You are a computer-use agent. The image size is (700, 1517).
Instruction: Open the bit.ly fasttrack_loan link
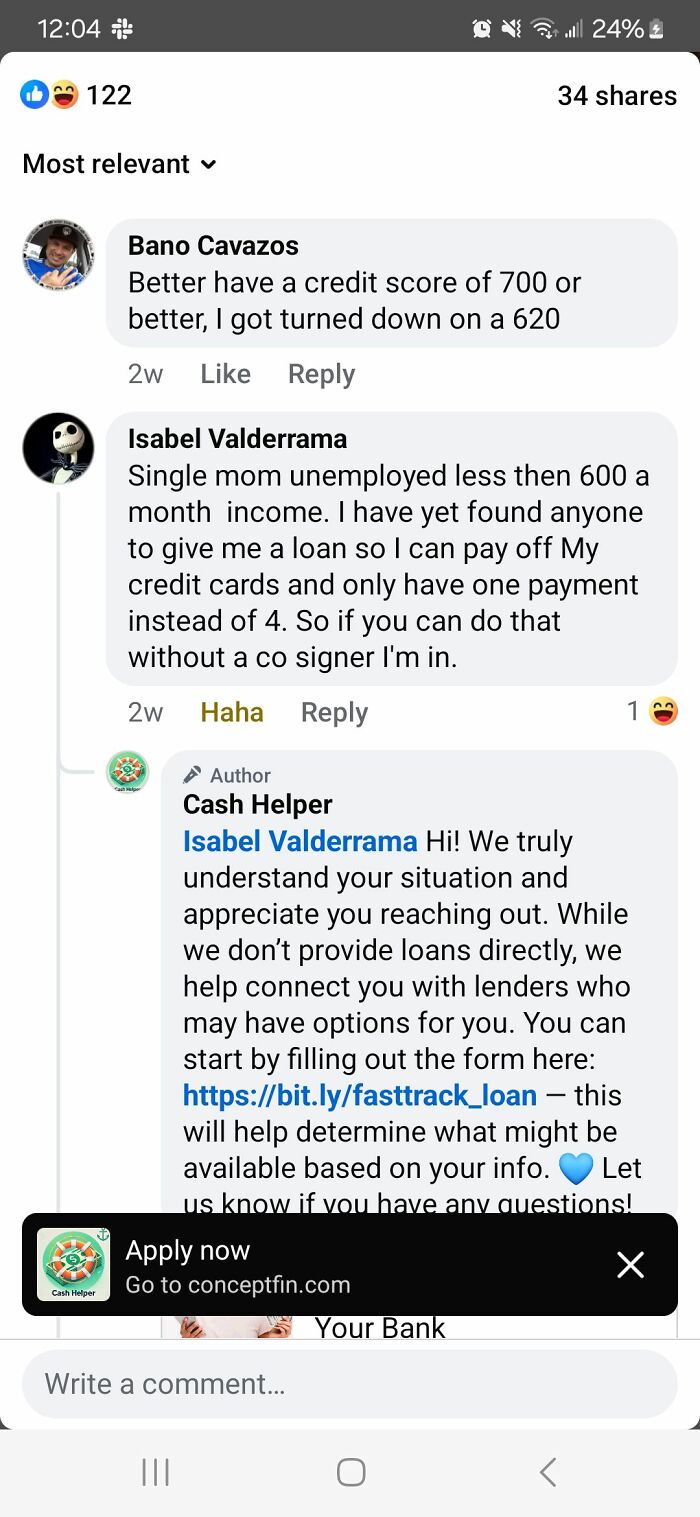point(360,1095)
